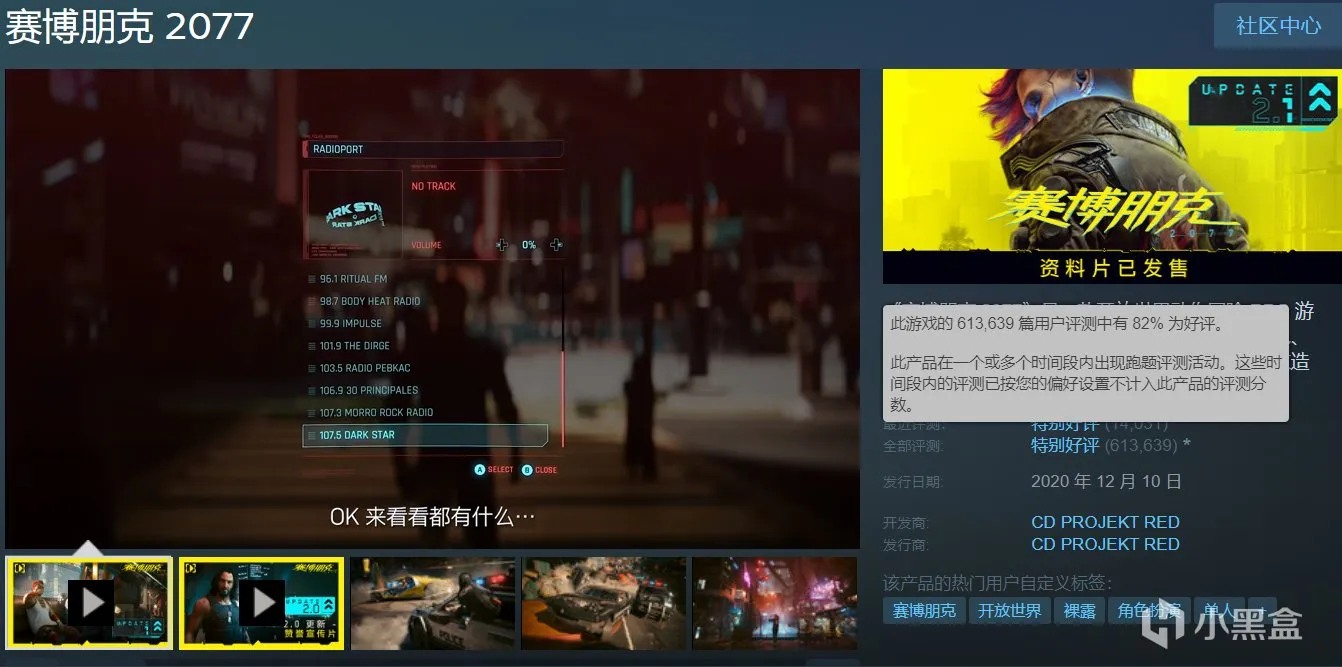Click the volume minus icon in video
Screen dimensions: 1342x667
[502, 245]
